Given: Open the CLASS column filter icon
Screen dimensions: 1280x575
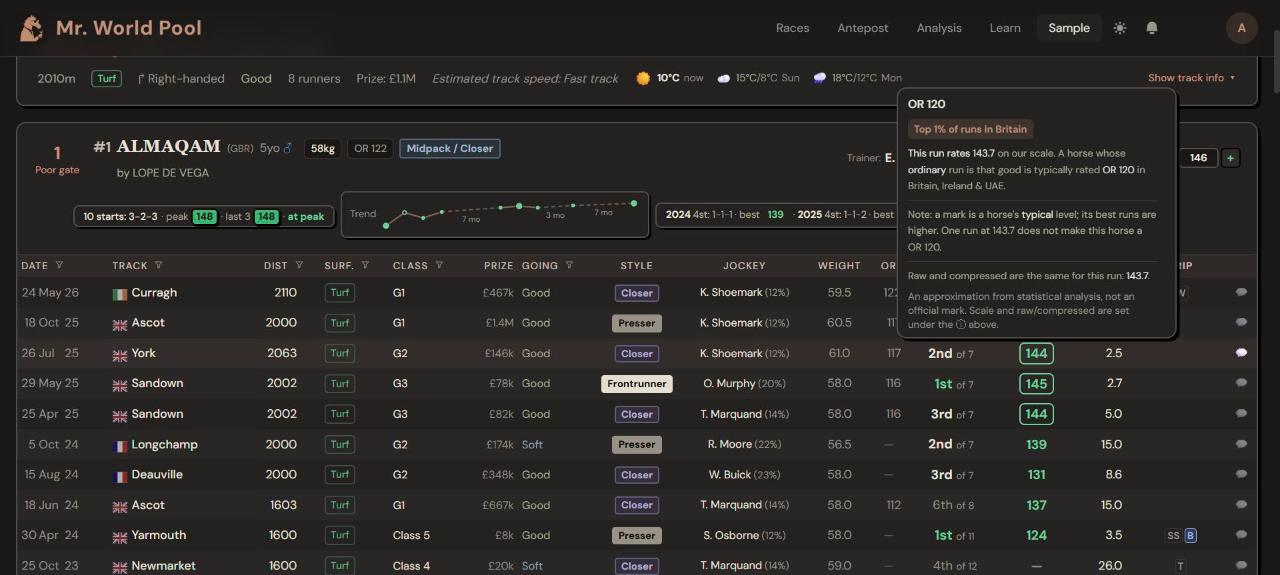Looking at the screenshot, I should pos(439,266).
